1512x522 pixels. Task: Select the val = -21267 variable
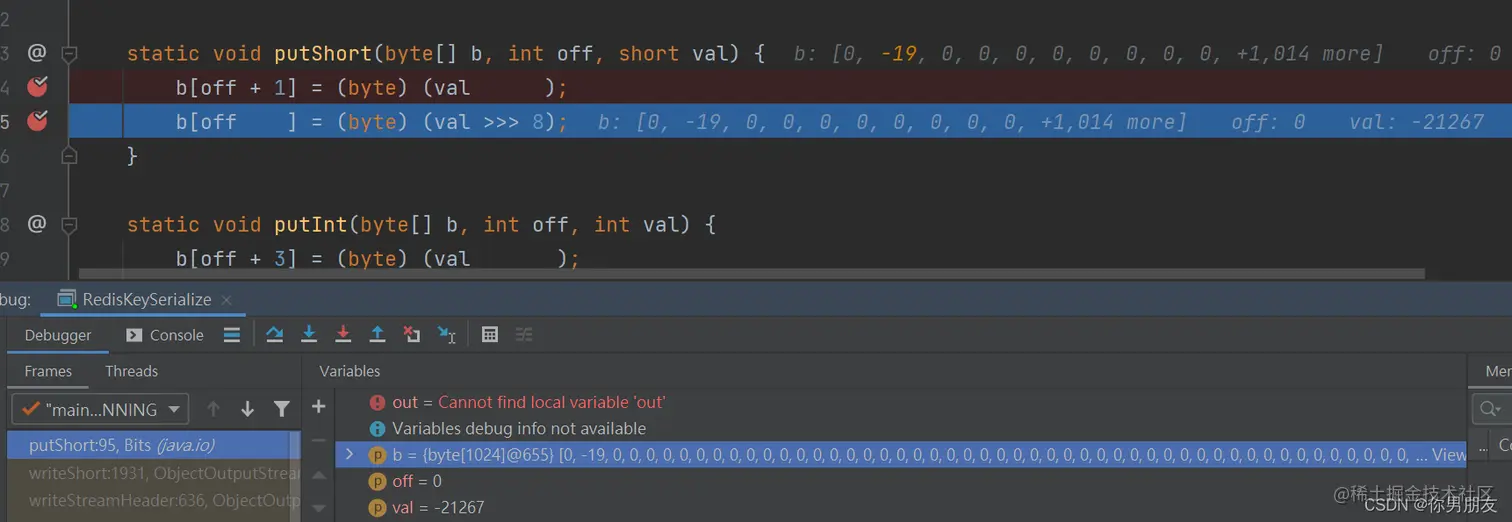pos(427,507)
